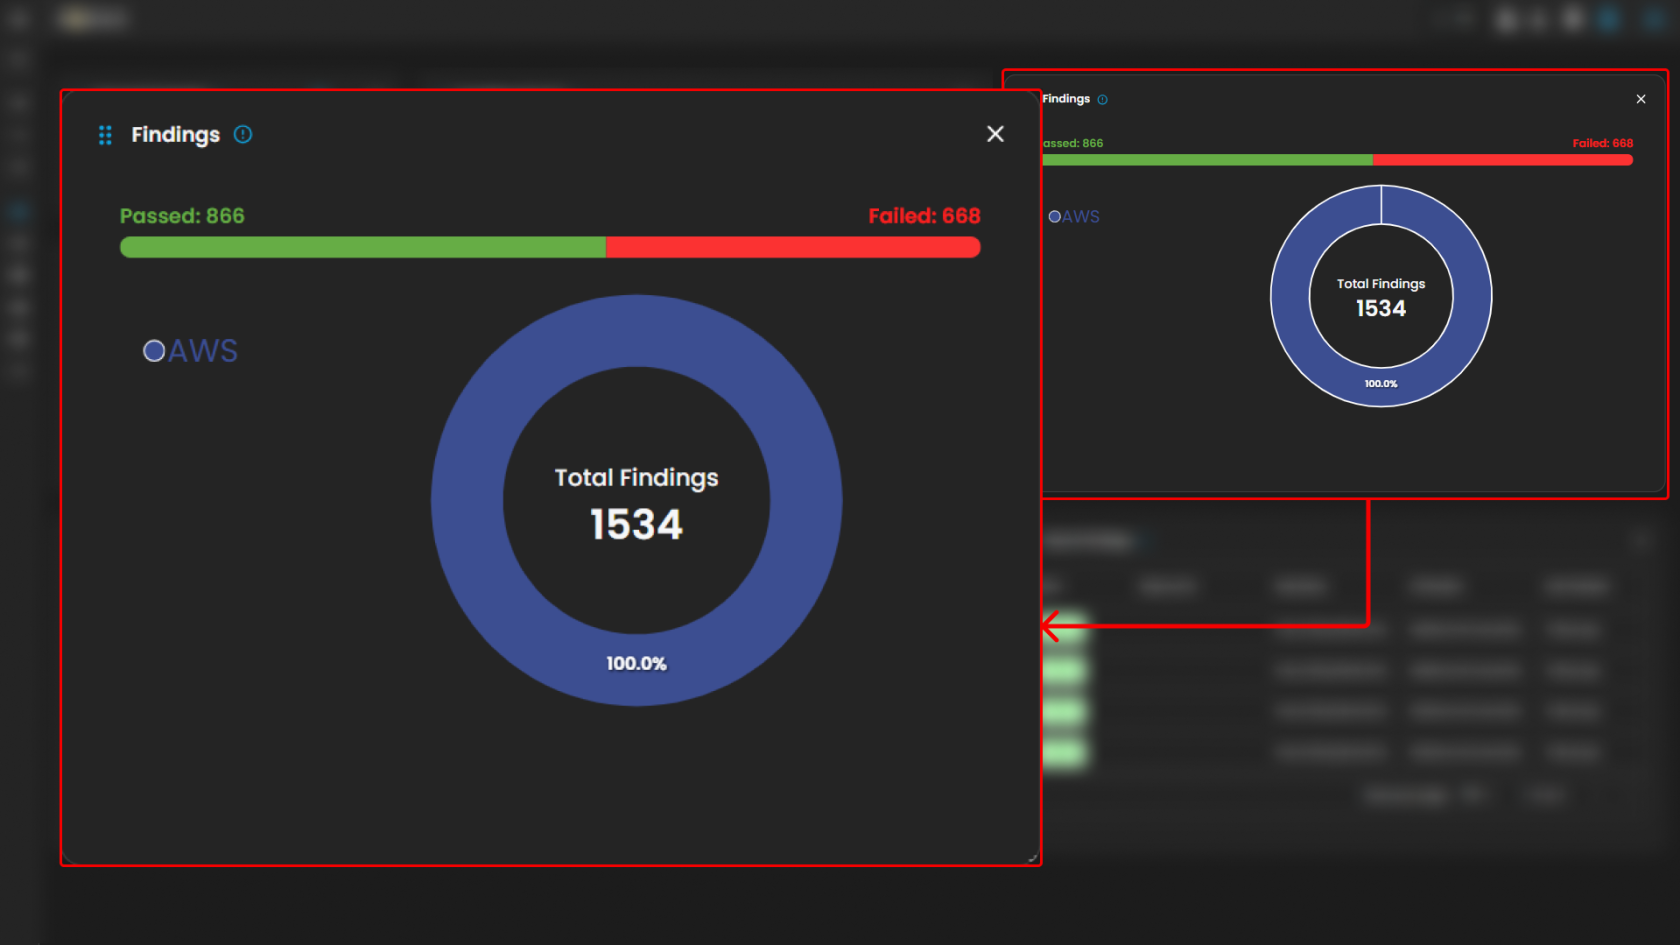Viewport: 1680px width, 945px height.
Task: Toggle the AWS legend dot in the enlarged panel
Action: 154,351
